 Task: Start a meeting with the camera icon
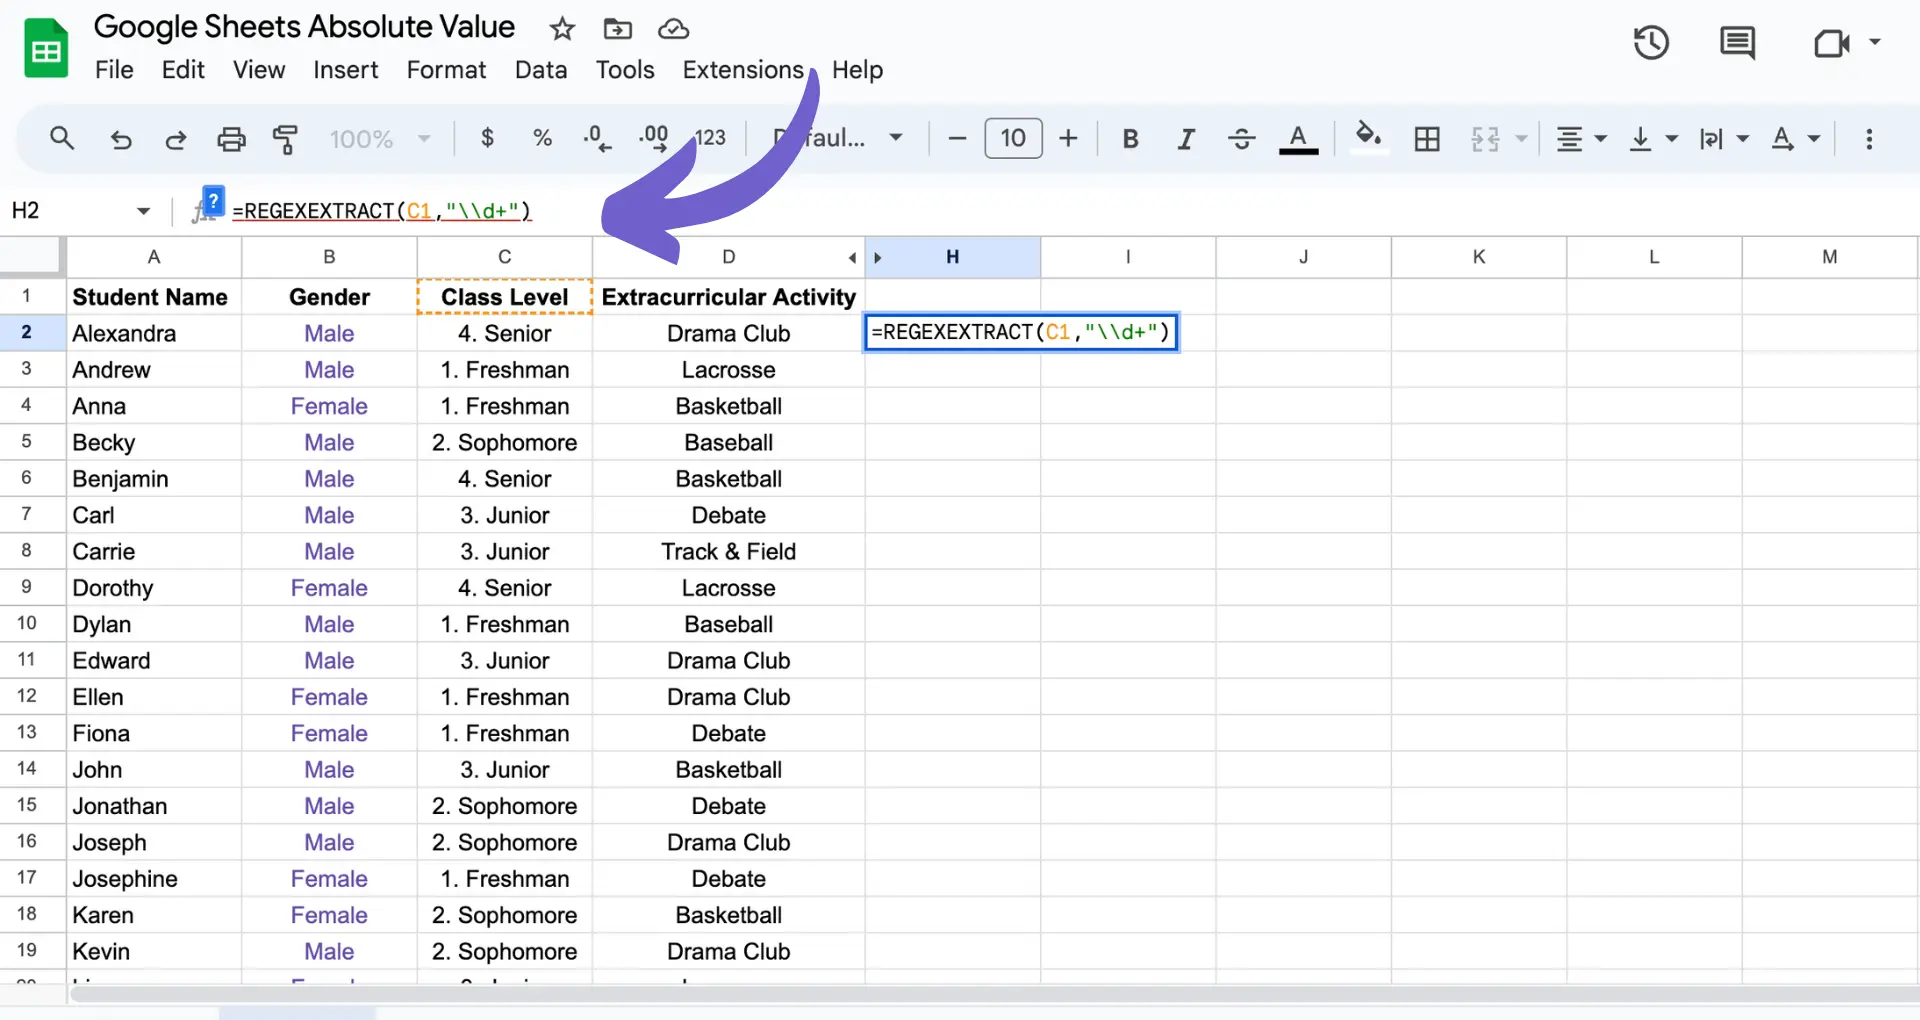tap(1831, 43)
